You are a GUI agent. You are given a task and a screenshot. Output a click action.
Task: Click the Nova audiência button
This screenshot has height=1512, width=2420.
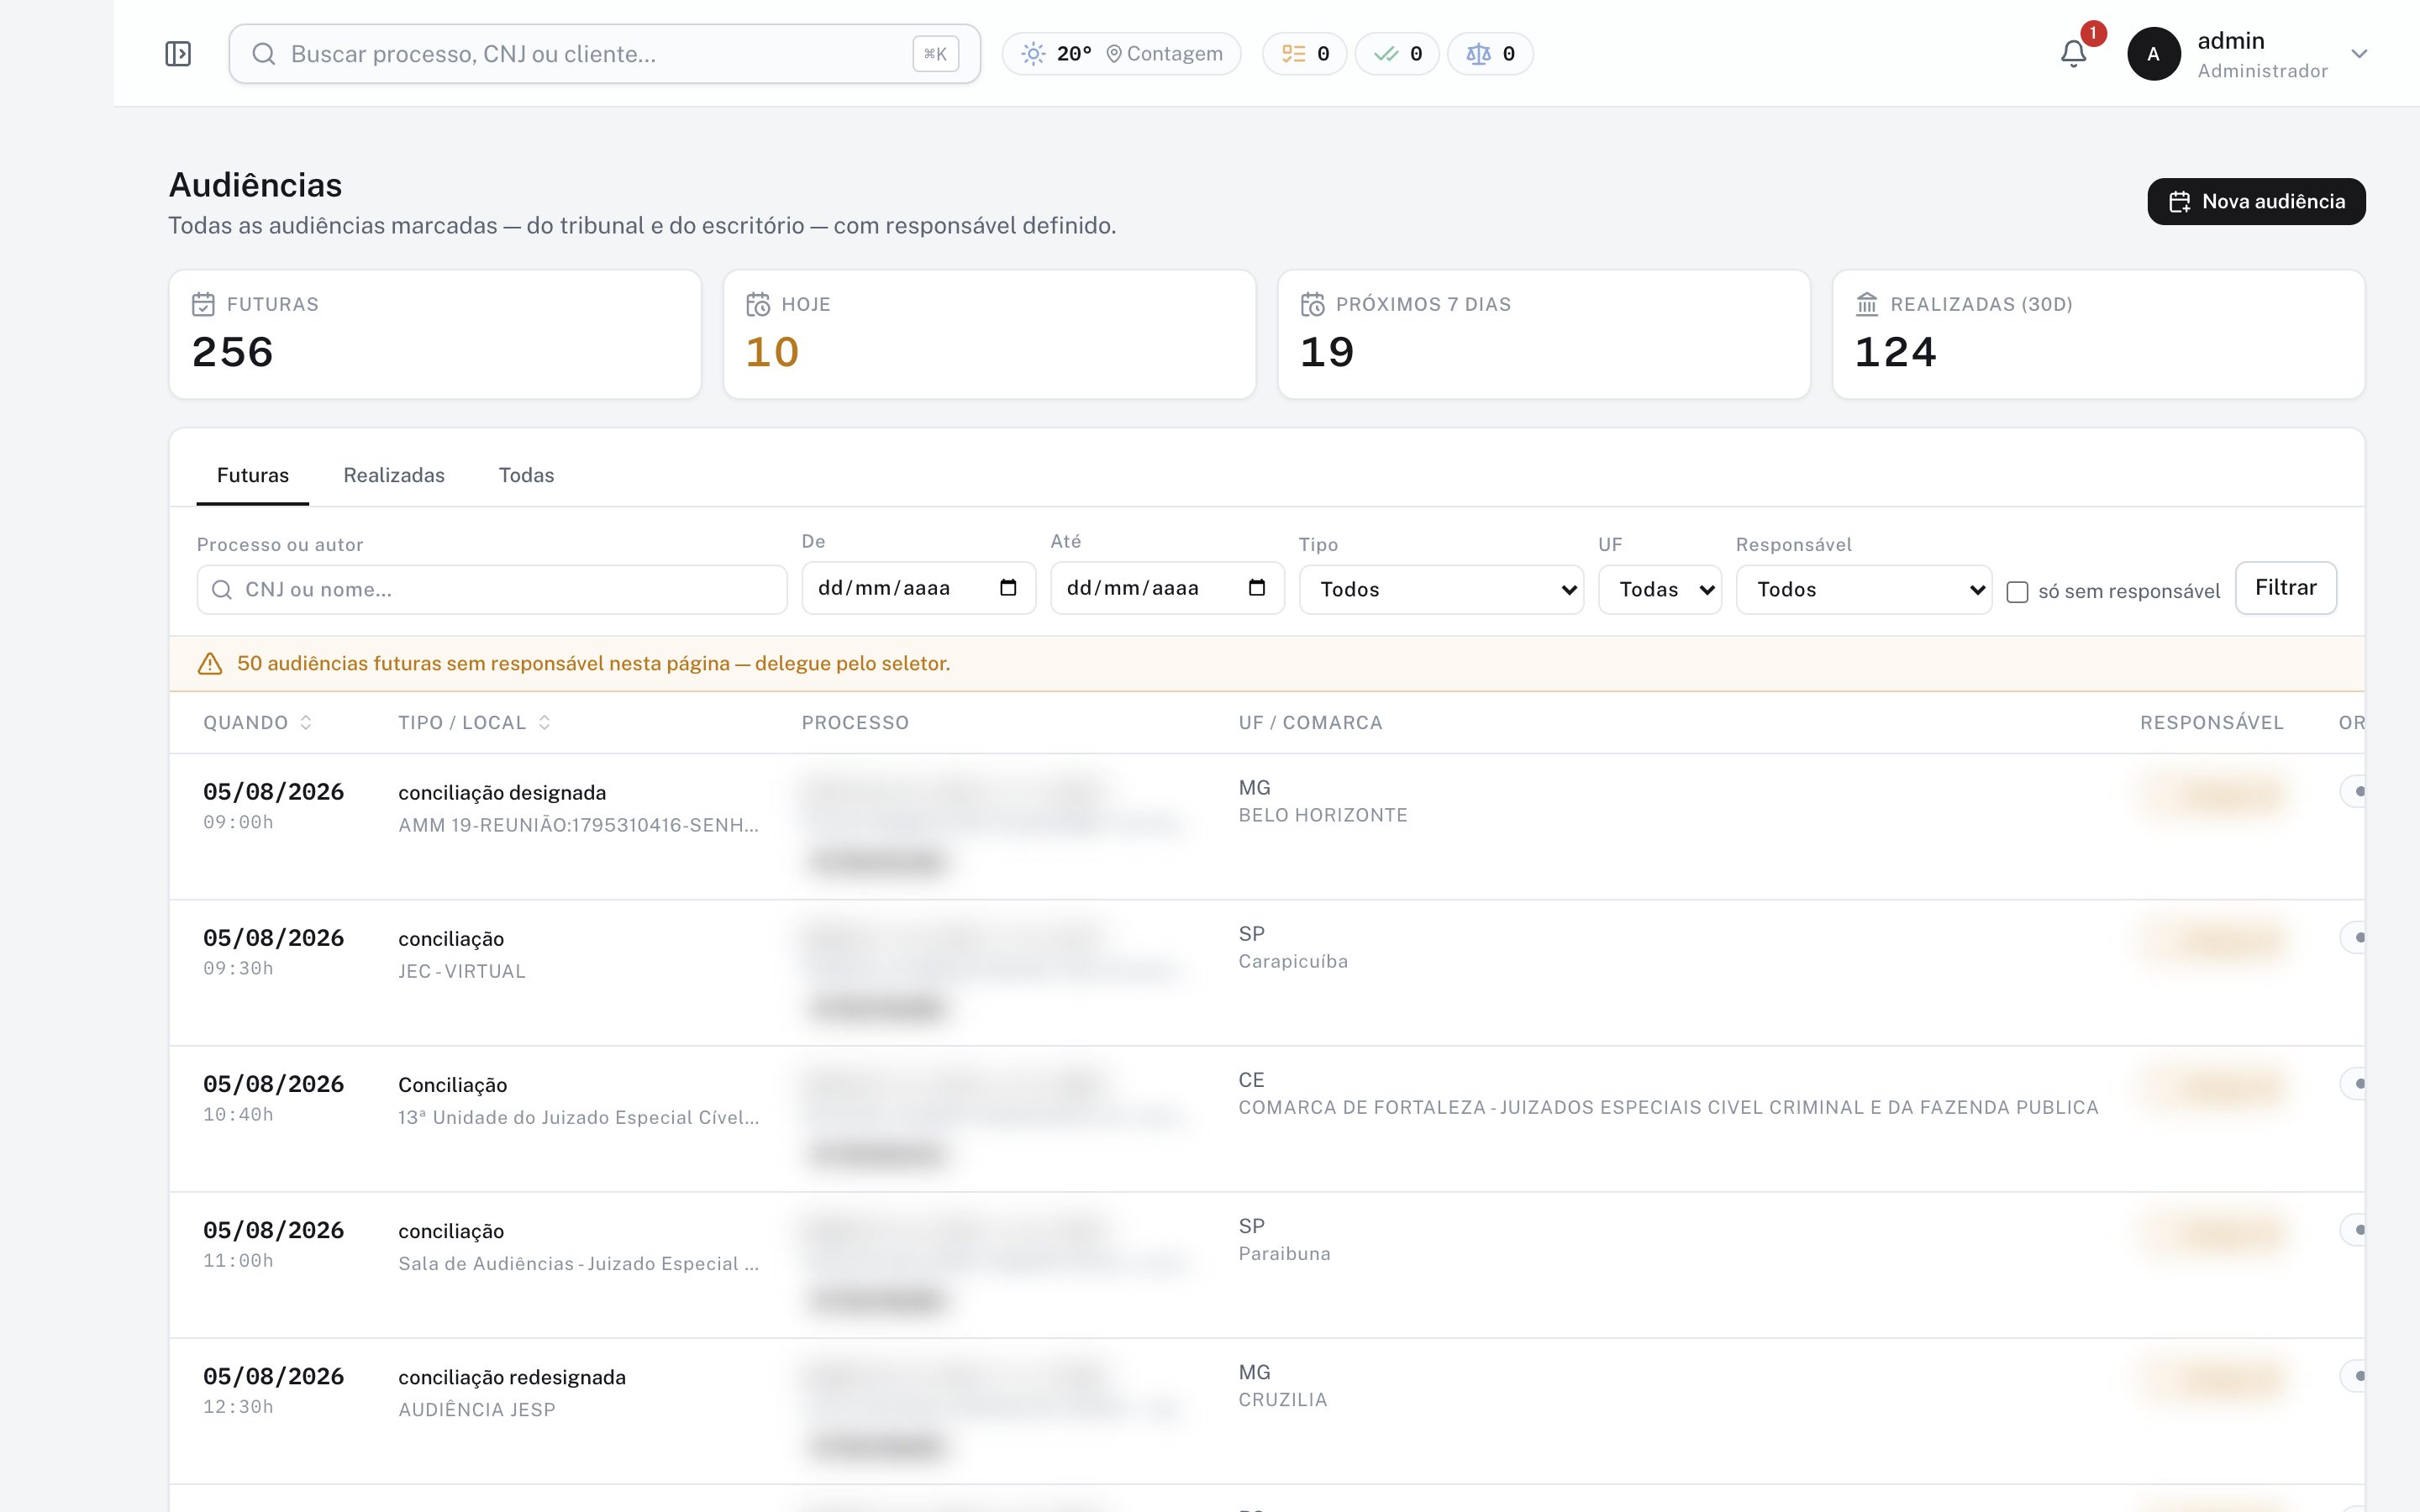(x=2257, y=202)
